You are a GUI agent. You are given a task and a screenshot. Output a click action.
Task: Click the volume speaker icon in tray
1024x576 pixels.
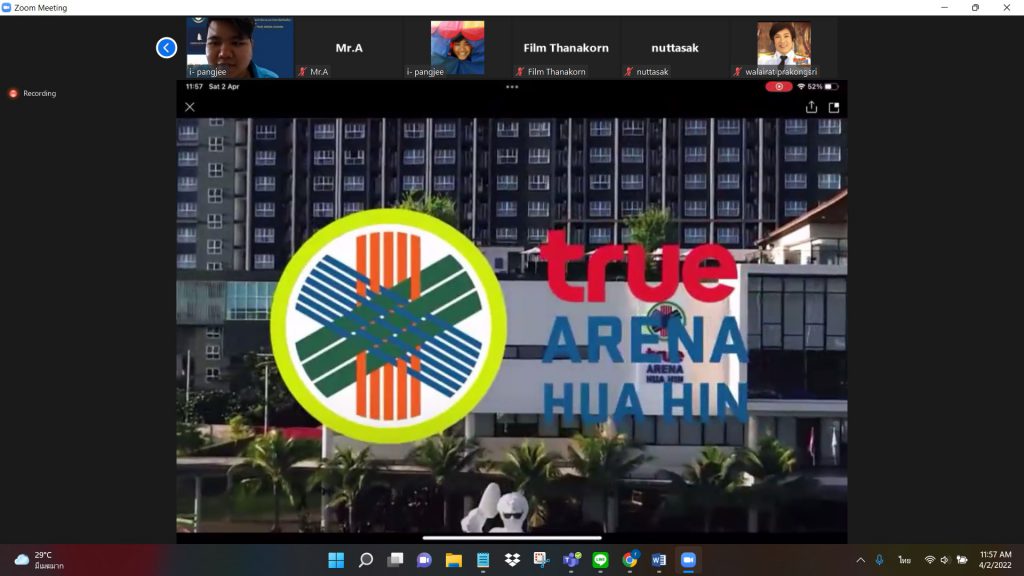[x=944, y=560]
